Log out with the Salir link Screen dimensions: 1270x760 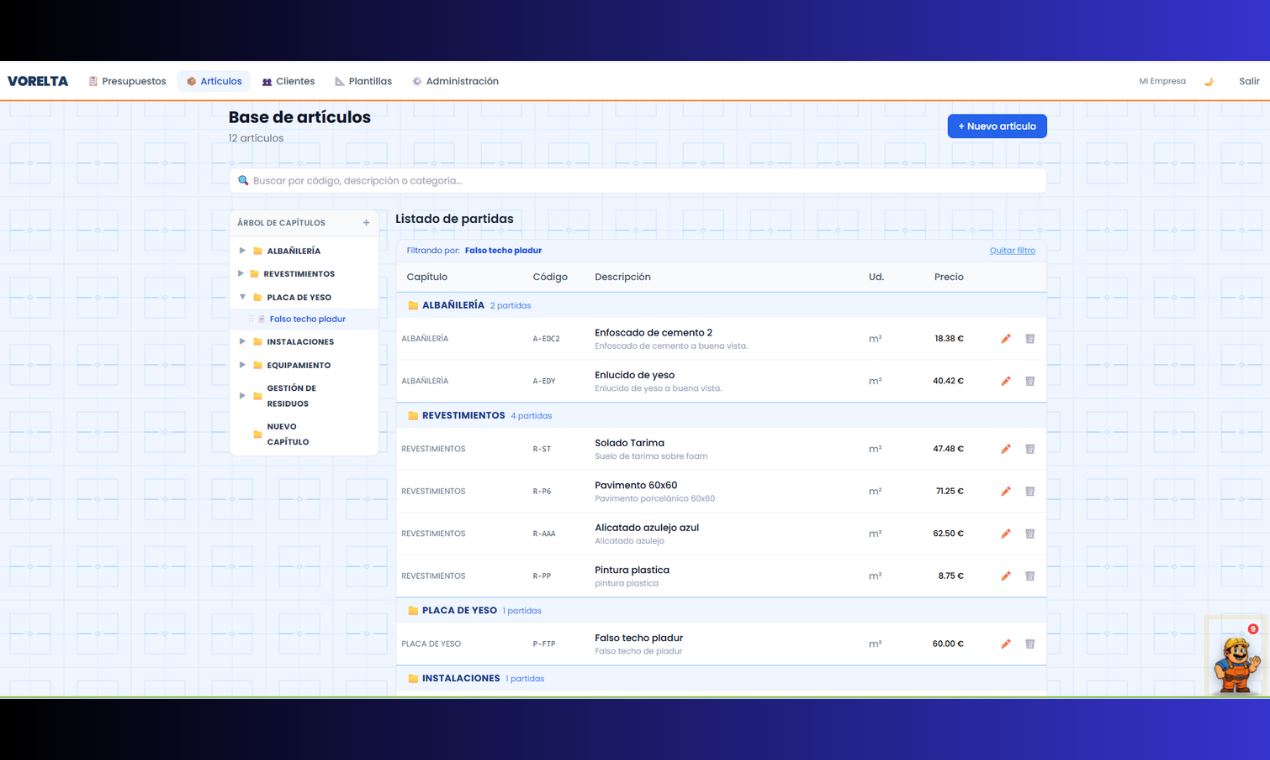point(1249,81)
